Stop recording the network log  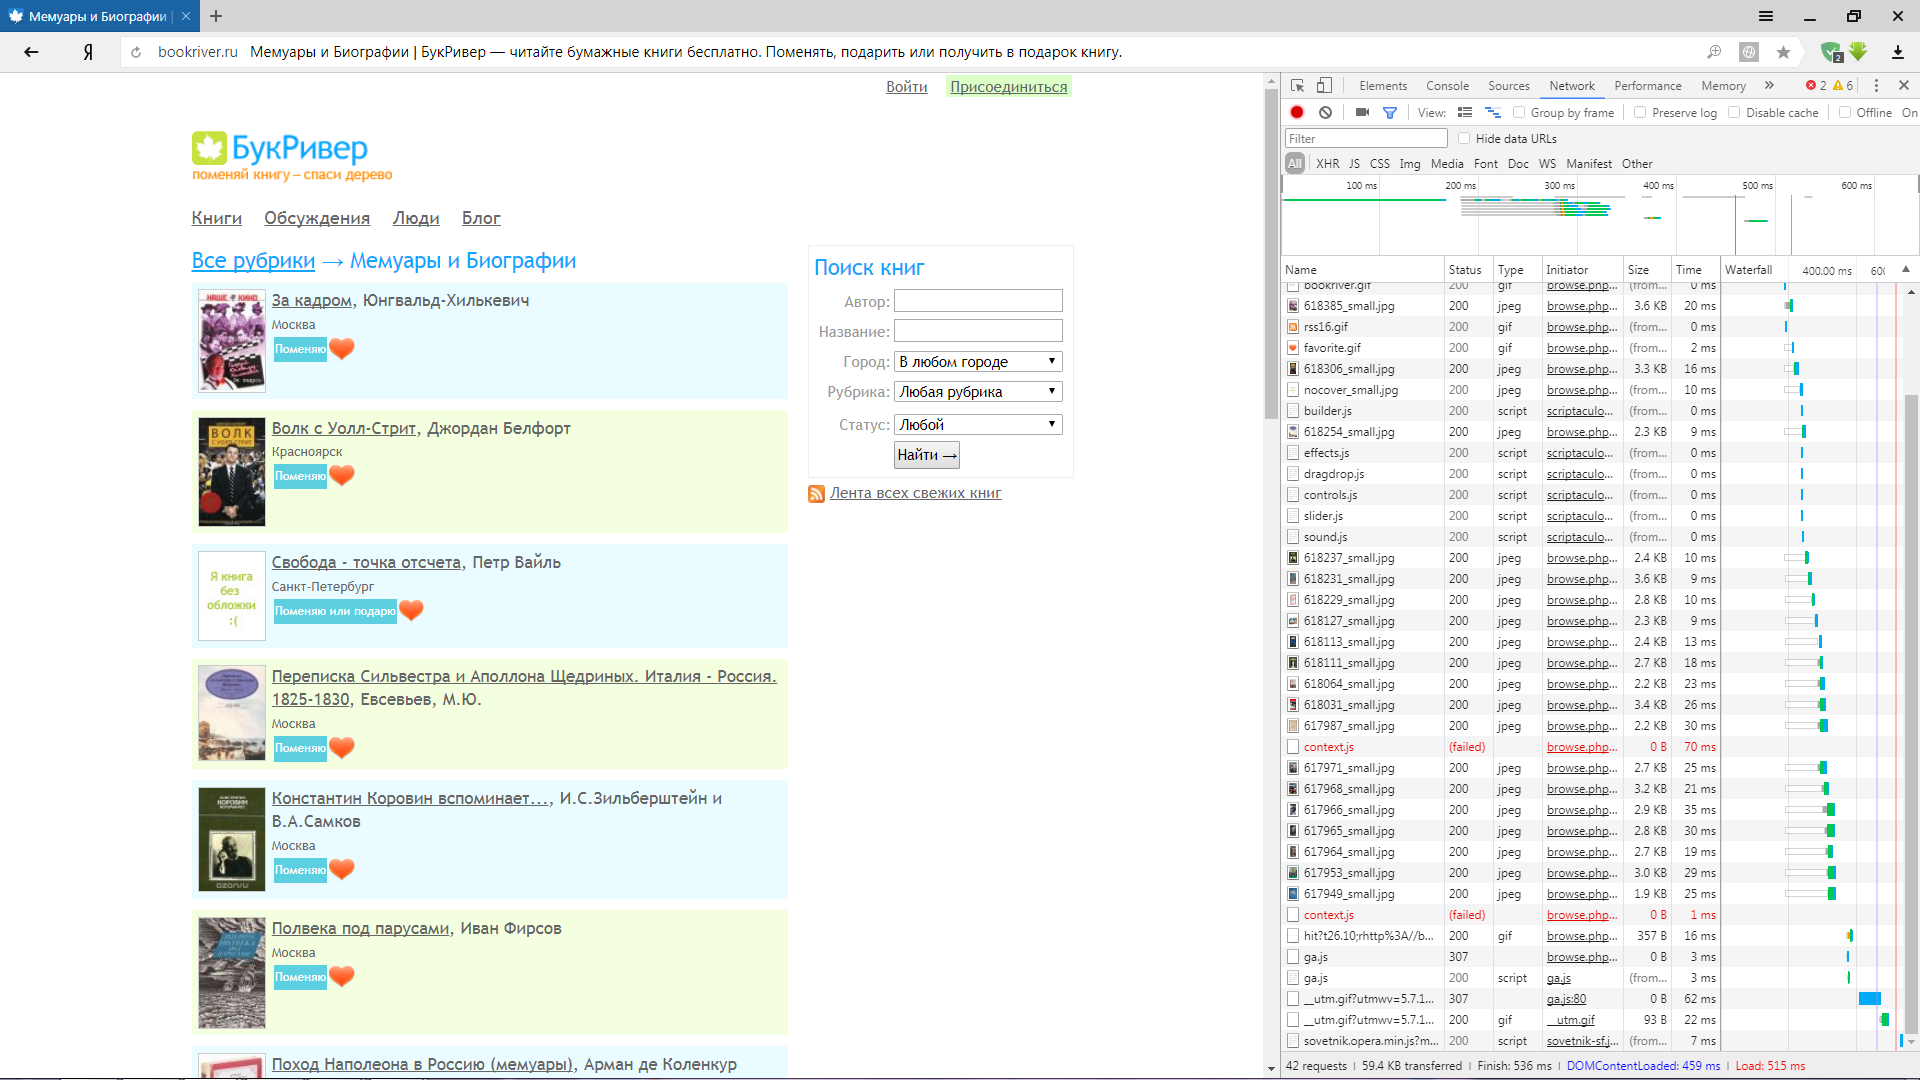1297,113
